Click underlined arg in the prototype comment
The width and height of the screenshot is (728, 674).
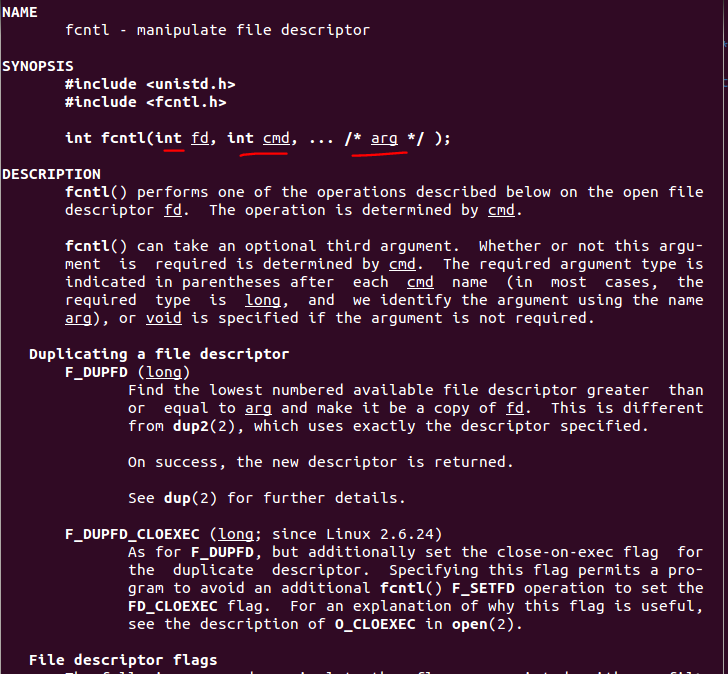tap(384, 138)
